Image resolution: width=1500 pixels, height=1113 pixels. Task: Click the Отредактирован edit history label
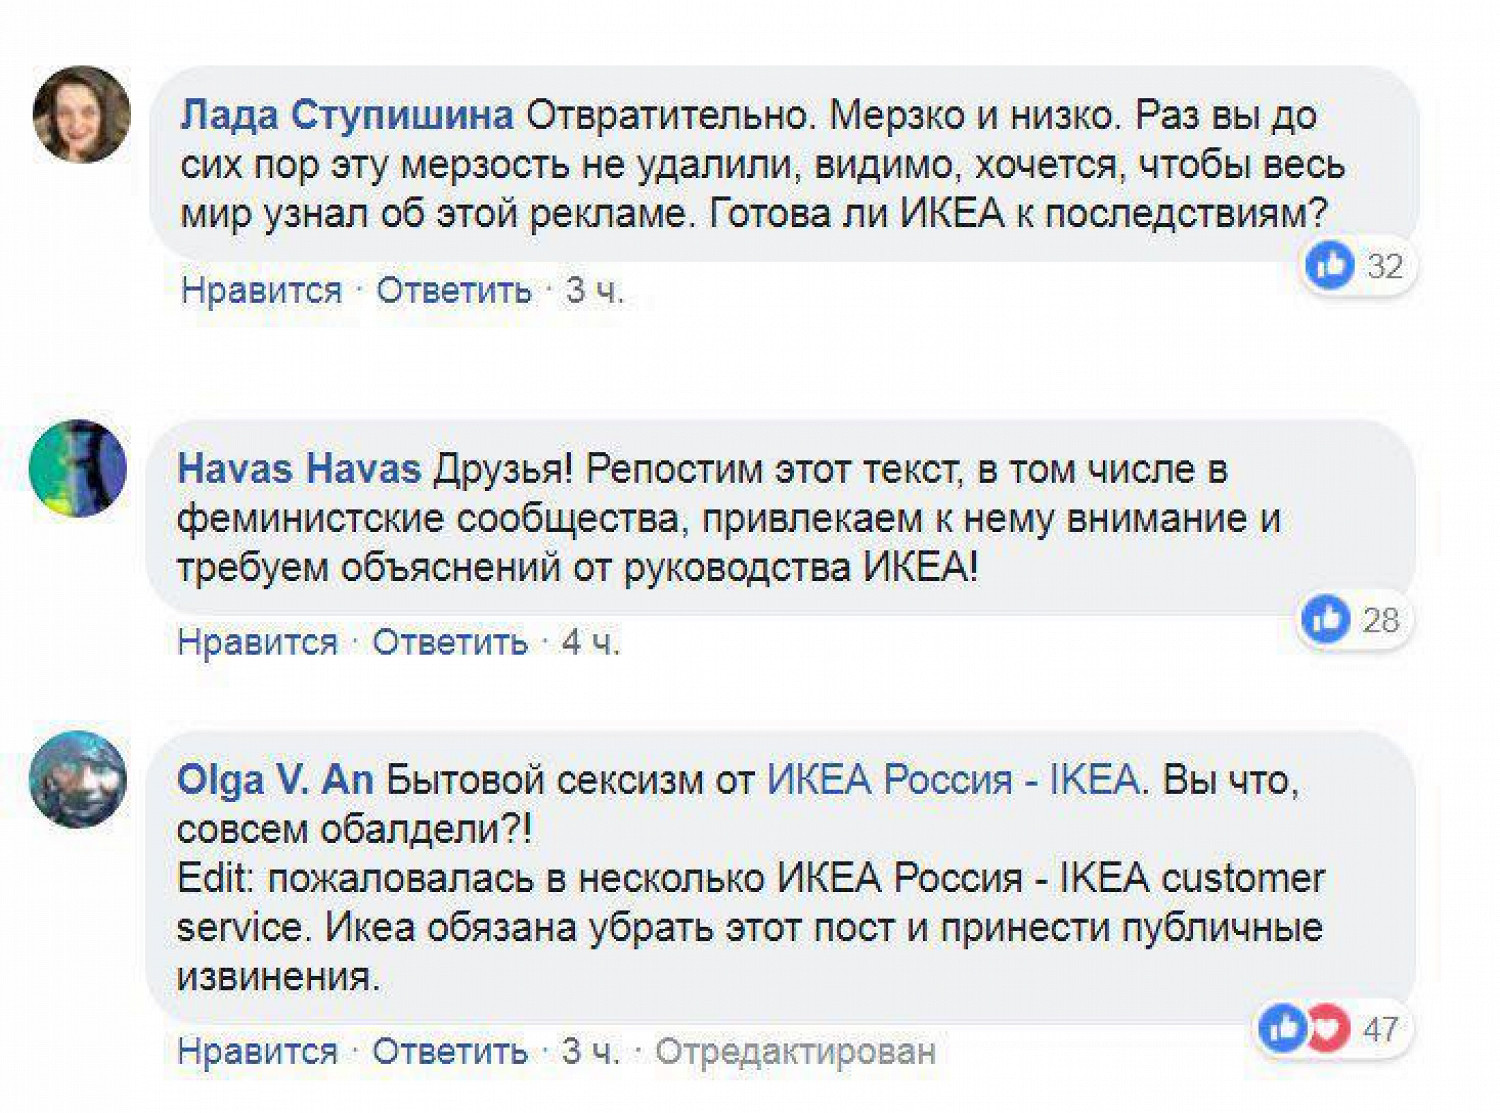pos(795,1051)
